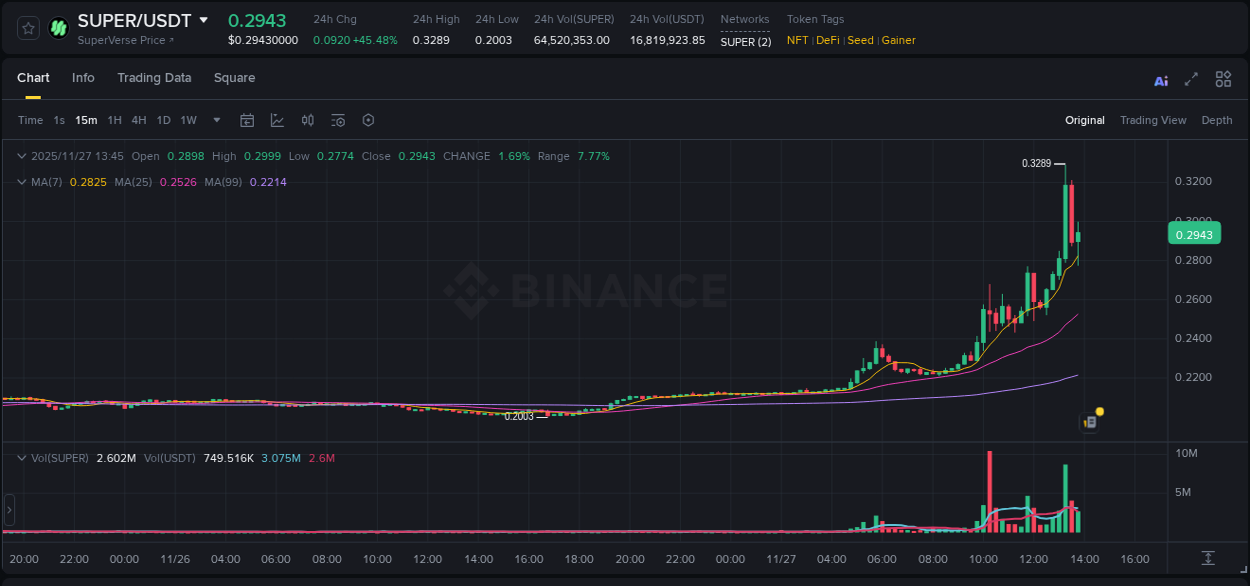1250x586 pixels.
Task: Collapse the Vol(SUPER) indicator row
Action: (21, 458)
